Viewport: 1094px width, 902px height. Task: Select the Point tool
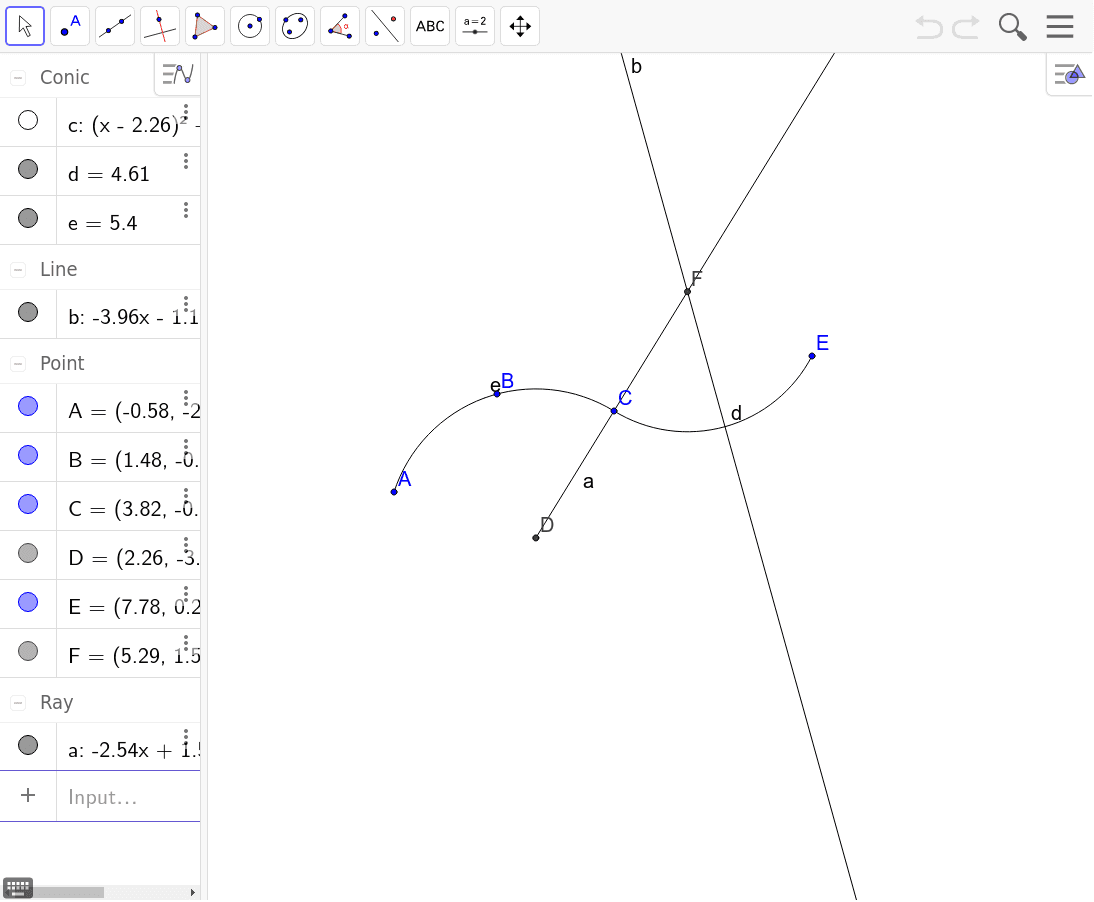coord(70,27)
